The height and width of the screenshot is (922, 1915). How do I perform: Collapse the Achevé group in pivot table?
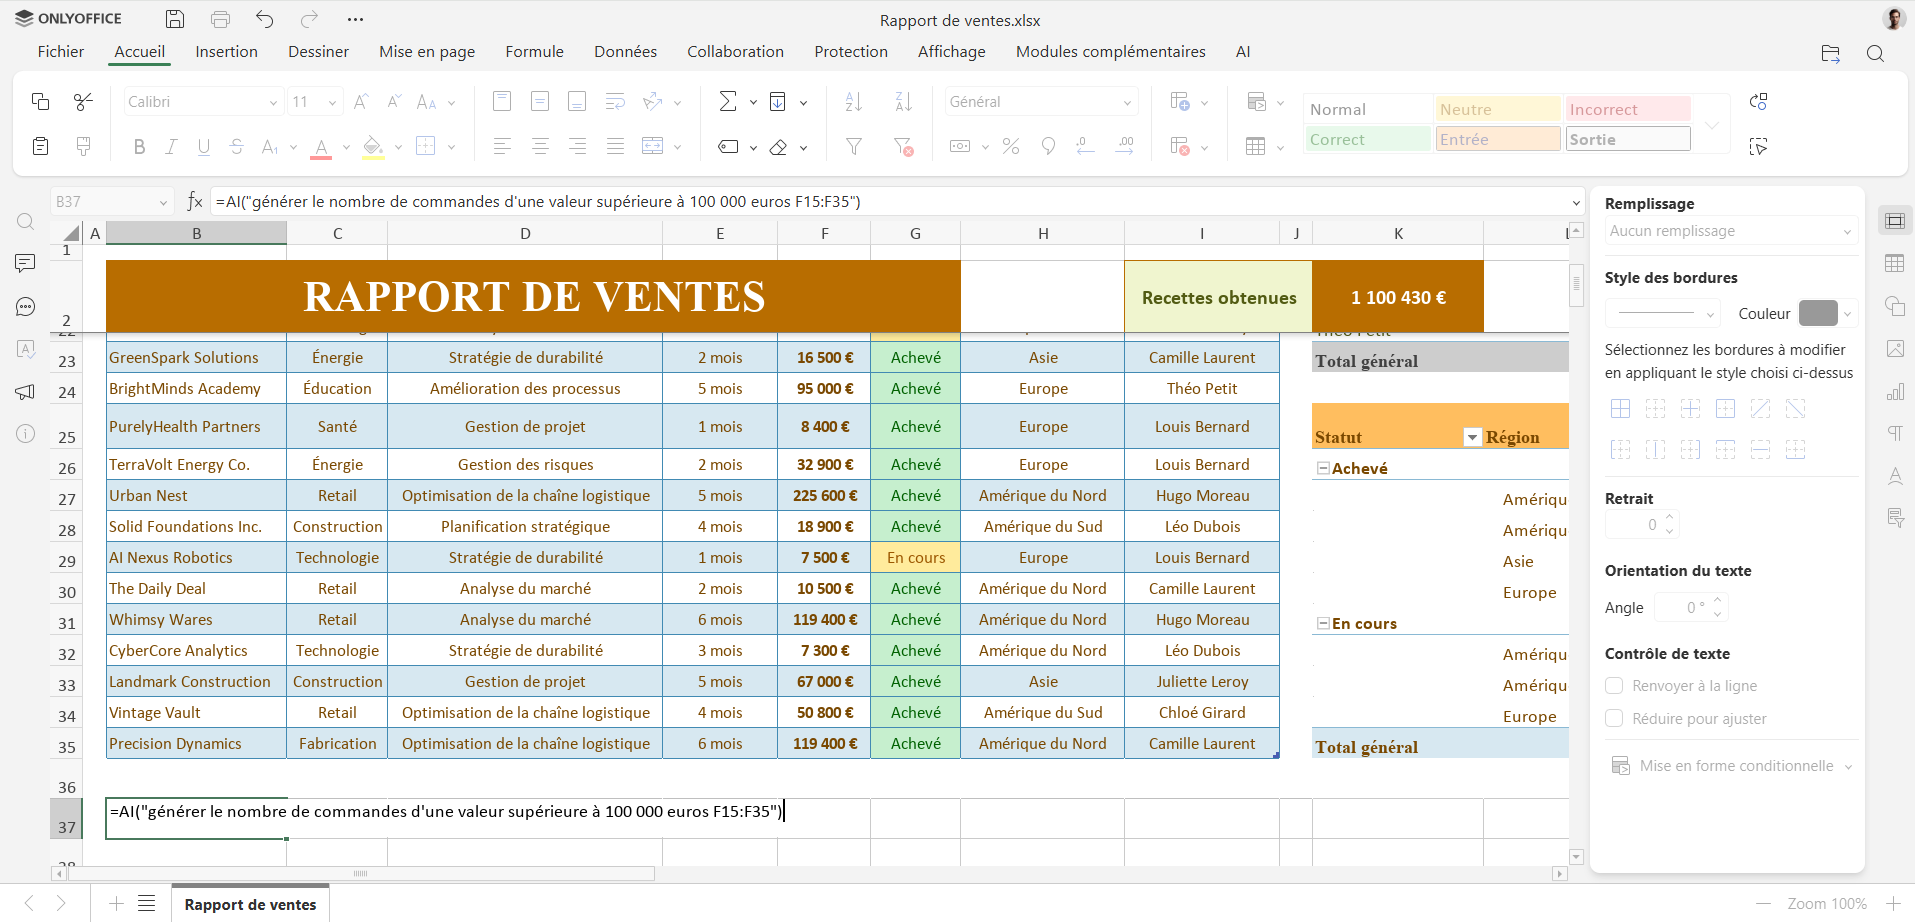[1323, 468]
